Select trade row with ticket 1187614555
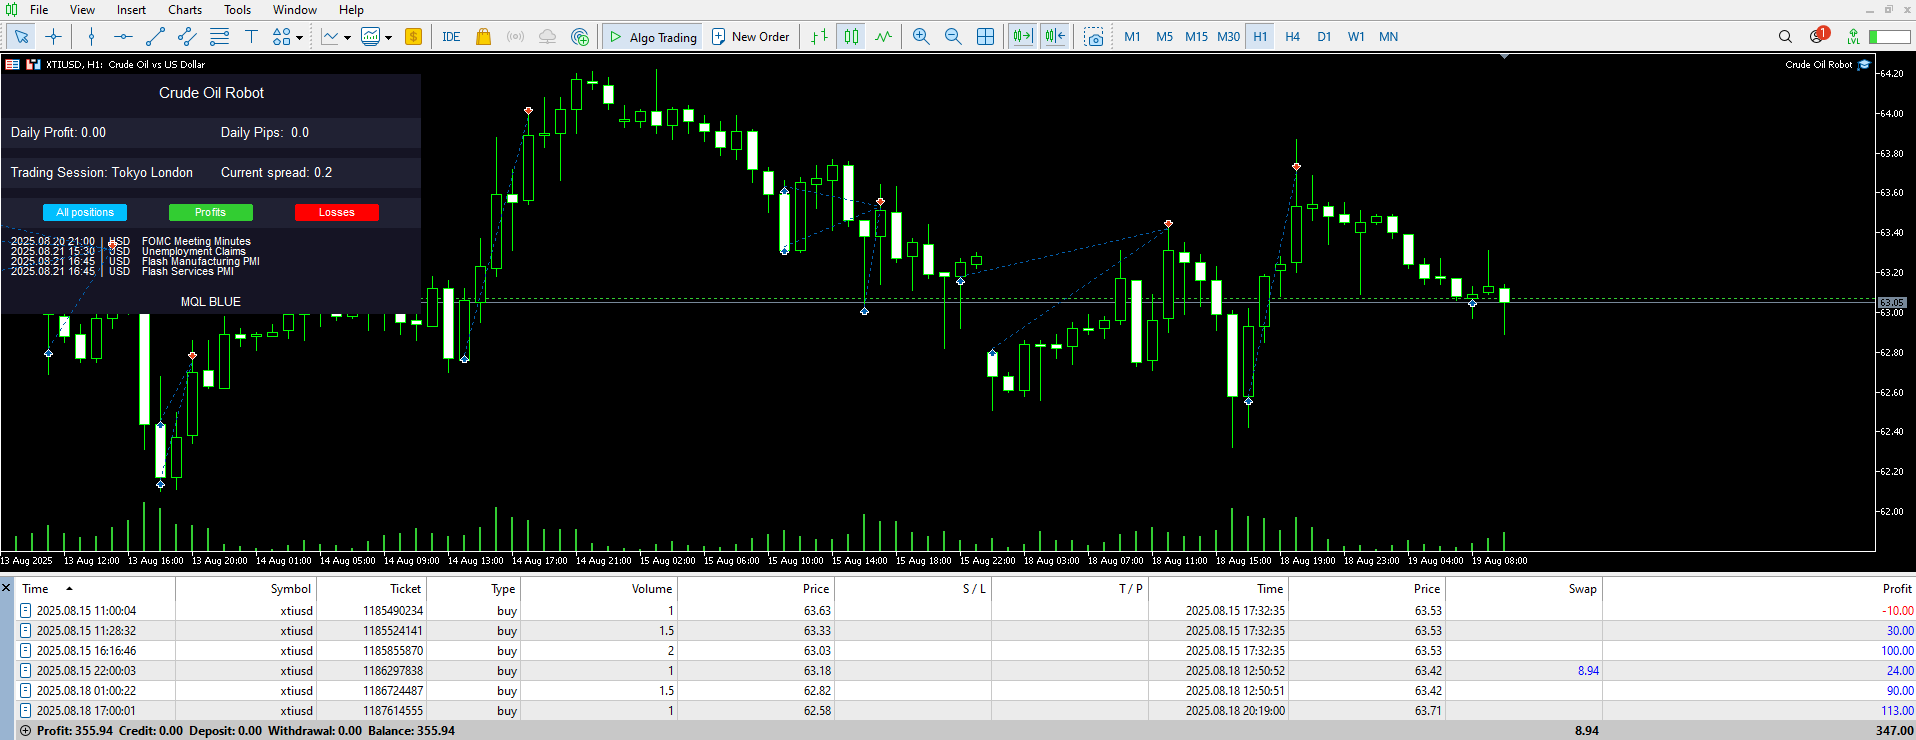 (965, 711)
